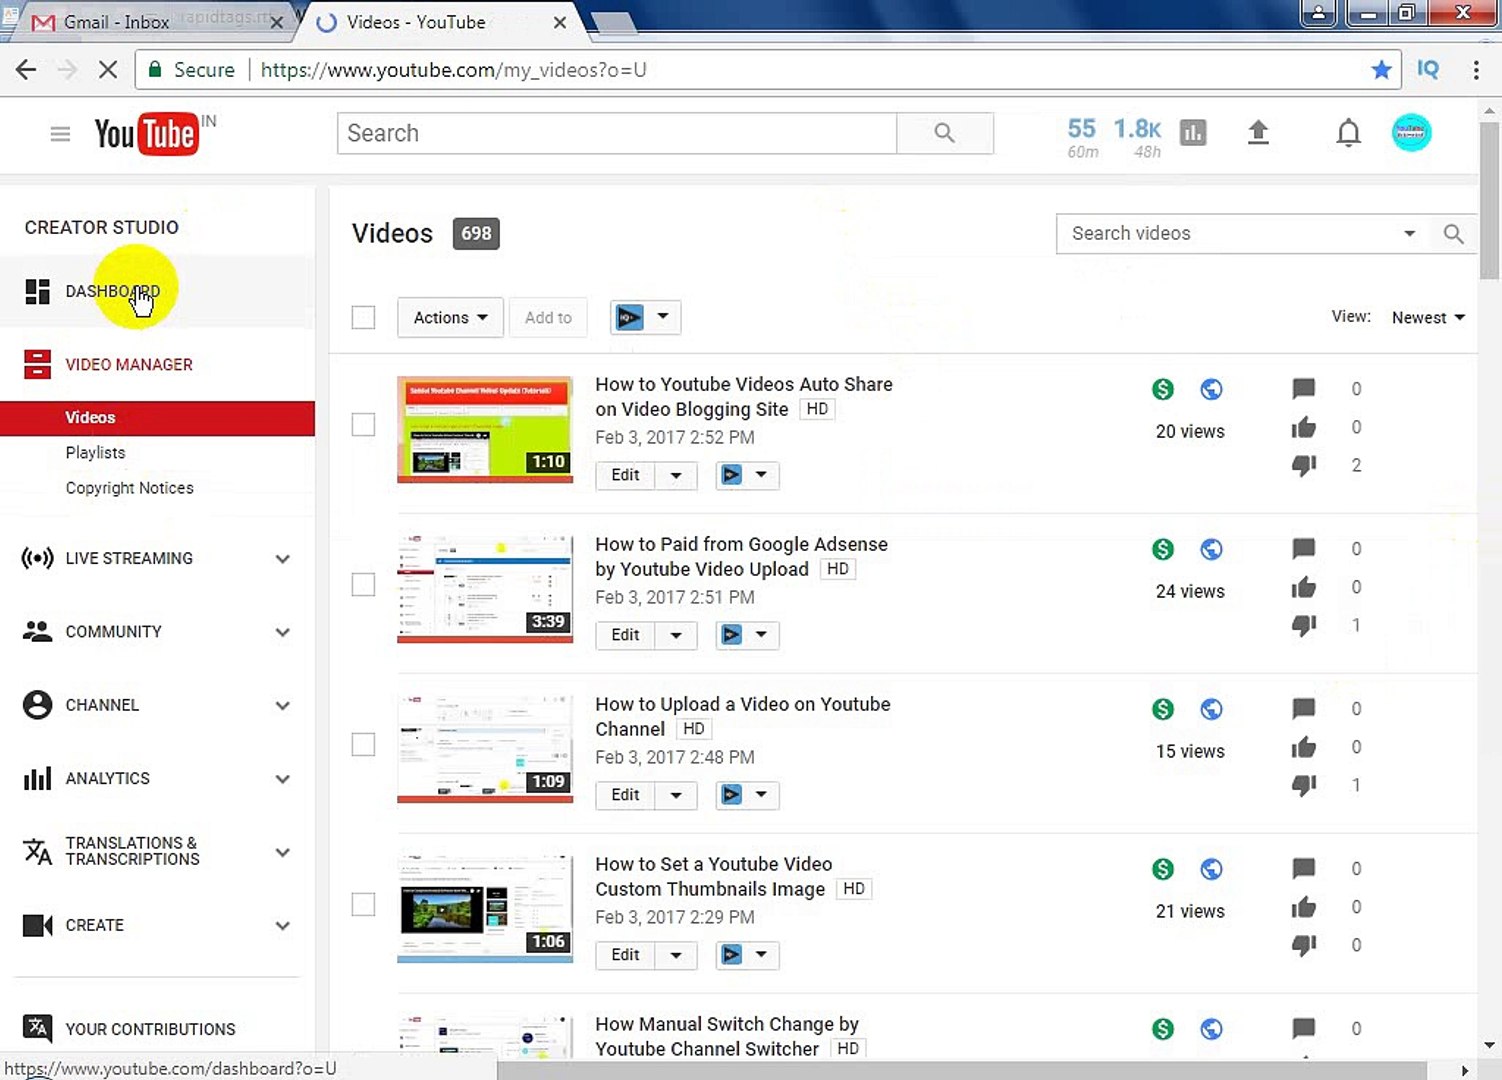Open the Actions dropdown
1502x1080 pixels.
click(450, 317)
